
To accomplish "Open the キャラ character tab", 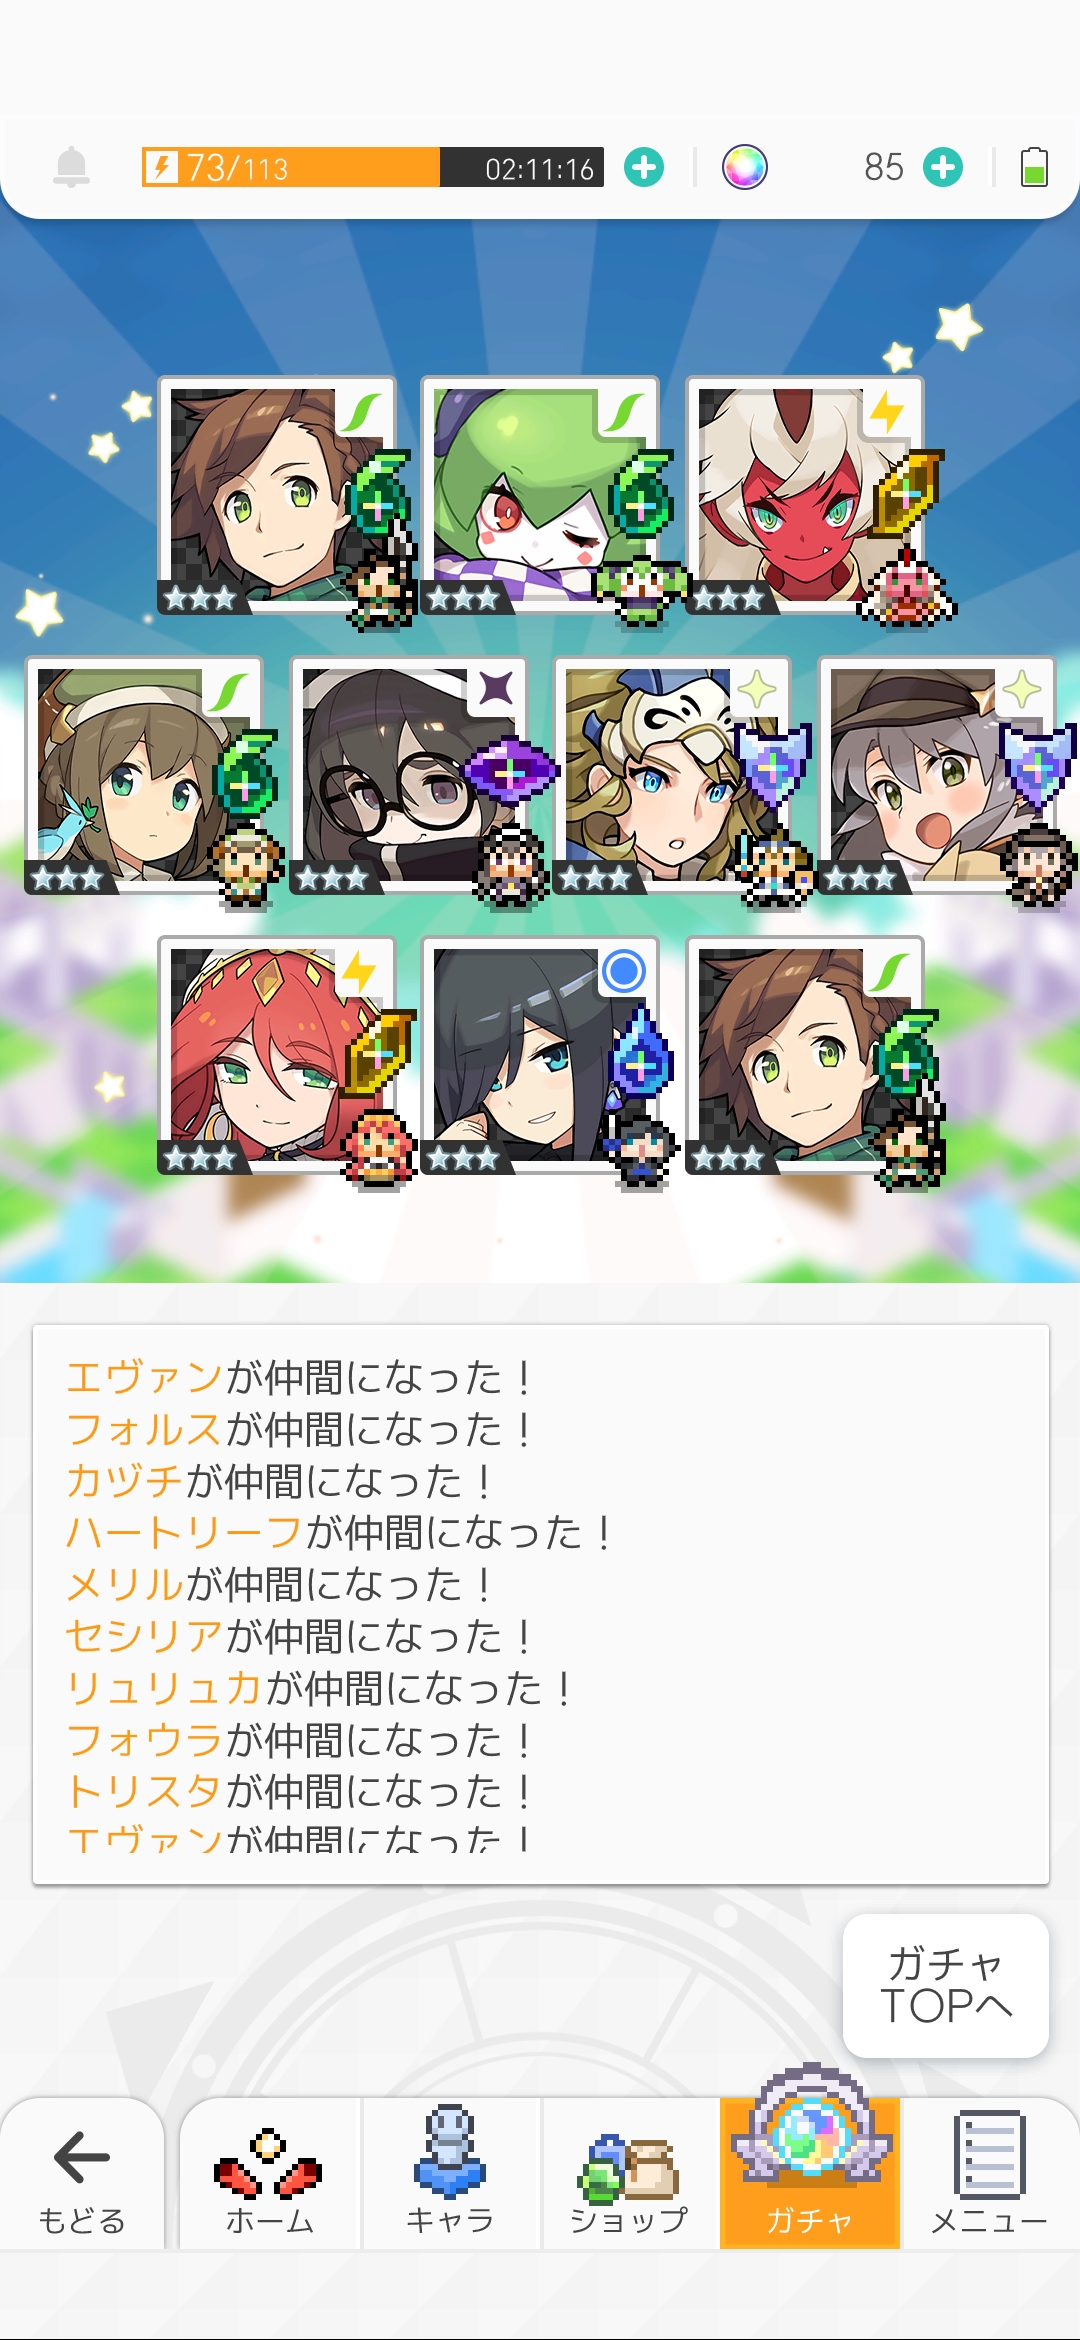I will (x=450, y=2174).
